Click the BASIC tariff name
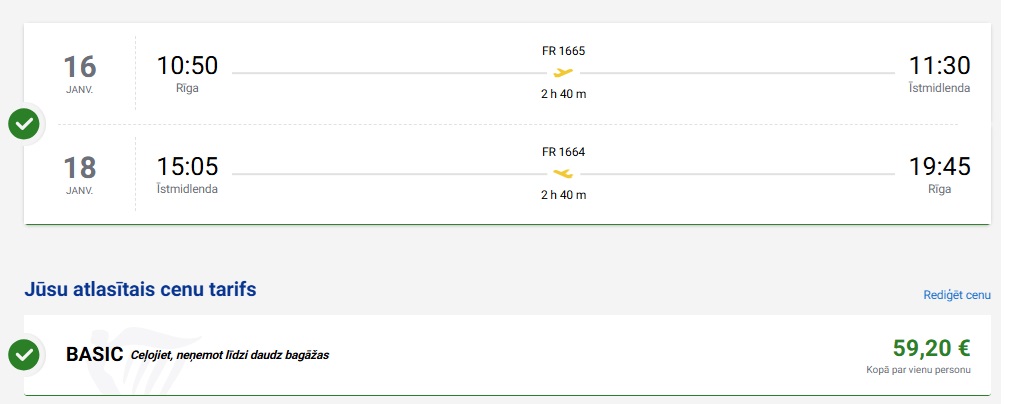The image size is (1017, 404). (x=94, y=354)
